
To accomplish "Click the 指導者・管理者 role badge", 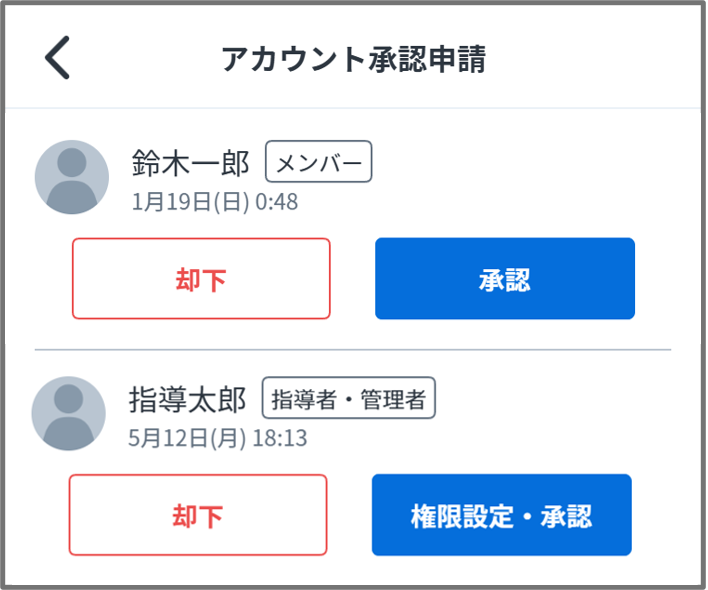I will 348,399.
